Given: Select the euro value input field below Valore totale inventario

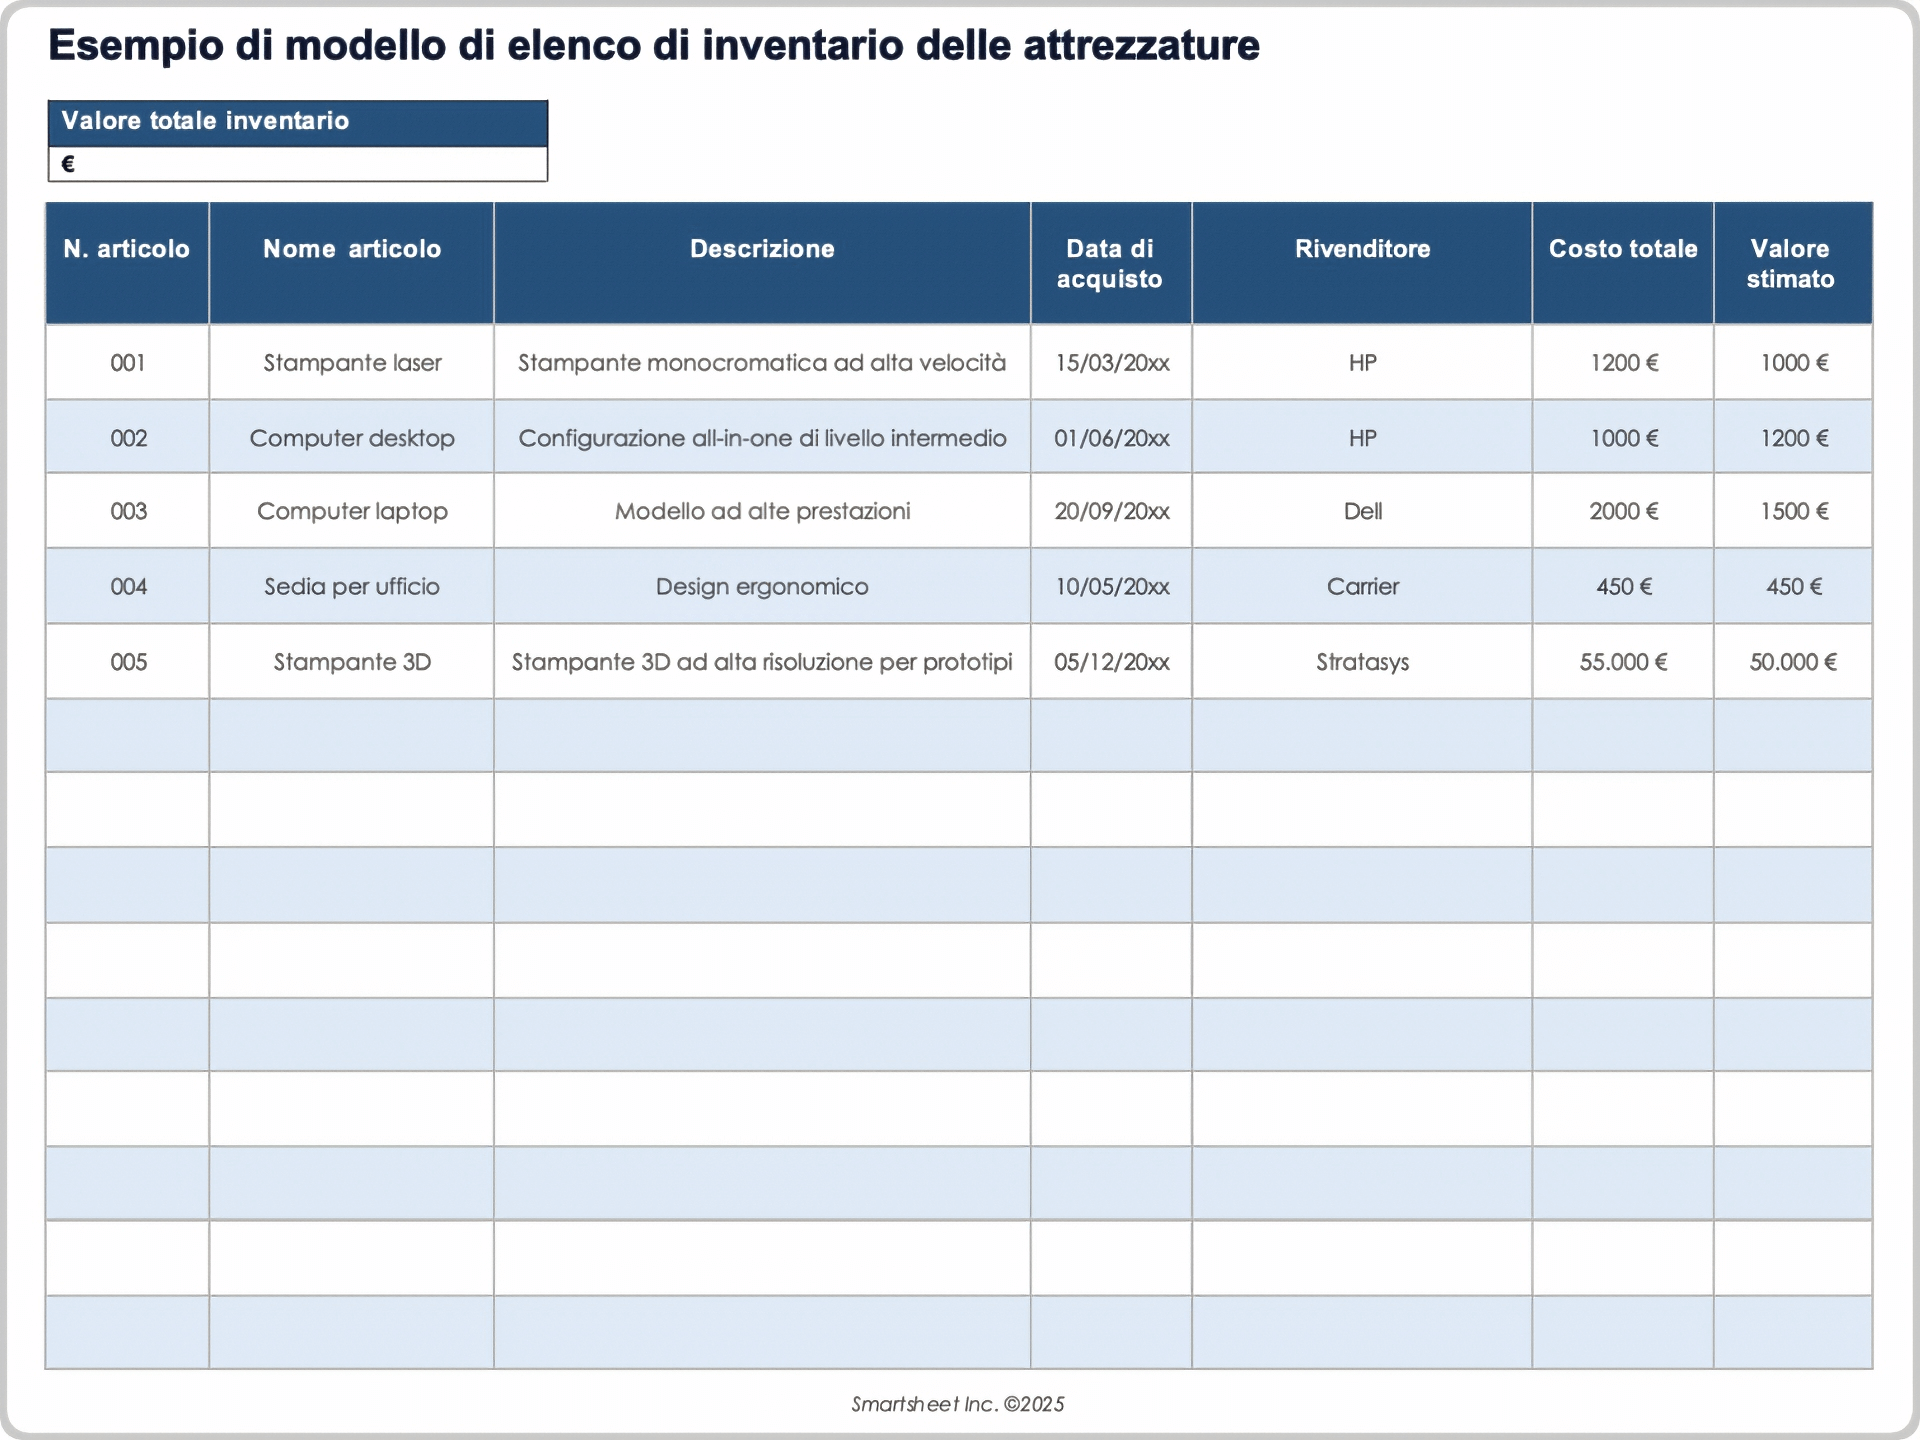Looking at the screenshot, I should (297, 163).
